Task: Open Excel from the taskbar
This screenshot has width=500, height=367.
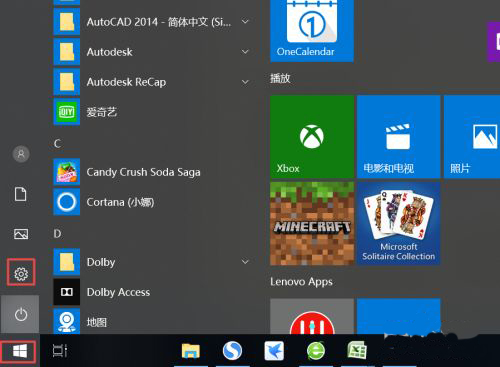Action: [357, 351]
